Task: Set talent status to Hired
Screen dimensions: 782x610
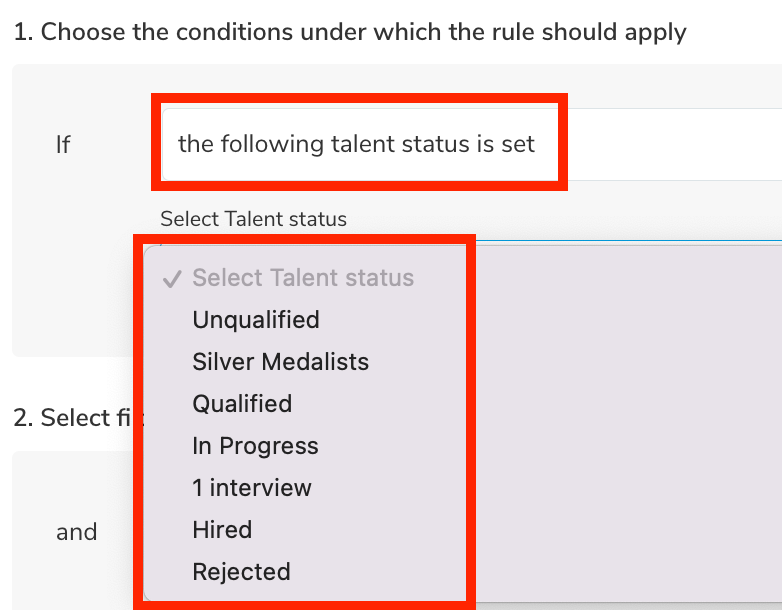Action: point(222,530)
